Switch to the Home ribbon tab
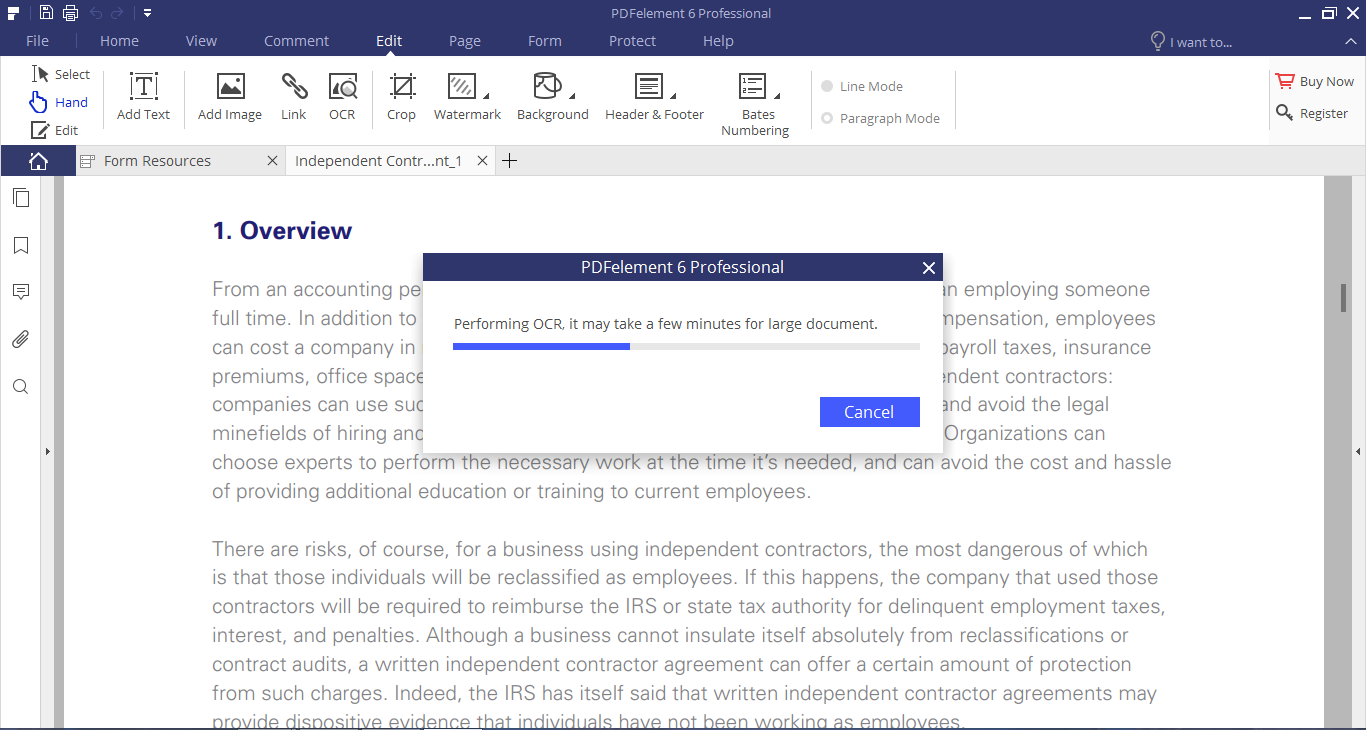The height and width of the screenshot is (730, 1366). click(x=119, y=41)
